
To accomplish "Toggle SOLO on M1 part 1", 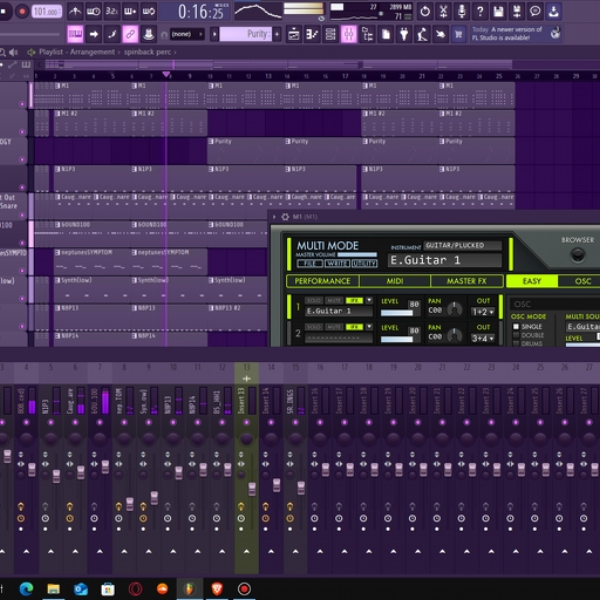I will coord(313,300).
